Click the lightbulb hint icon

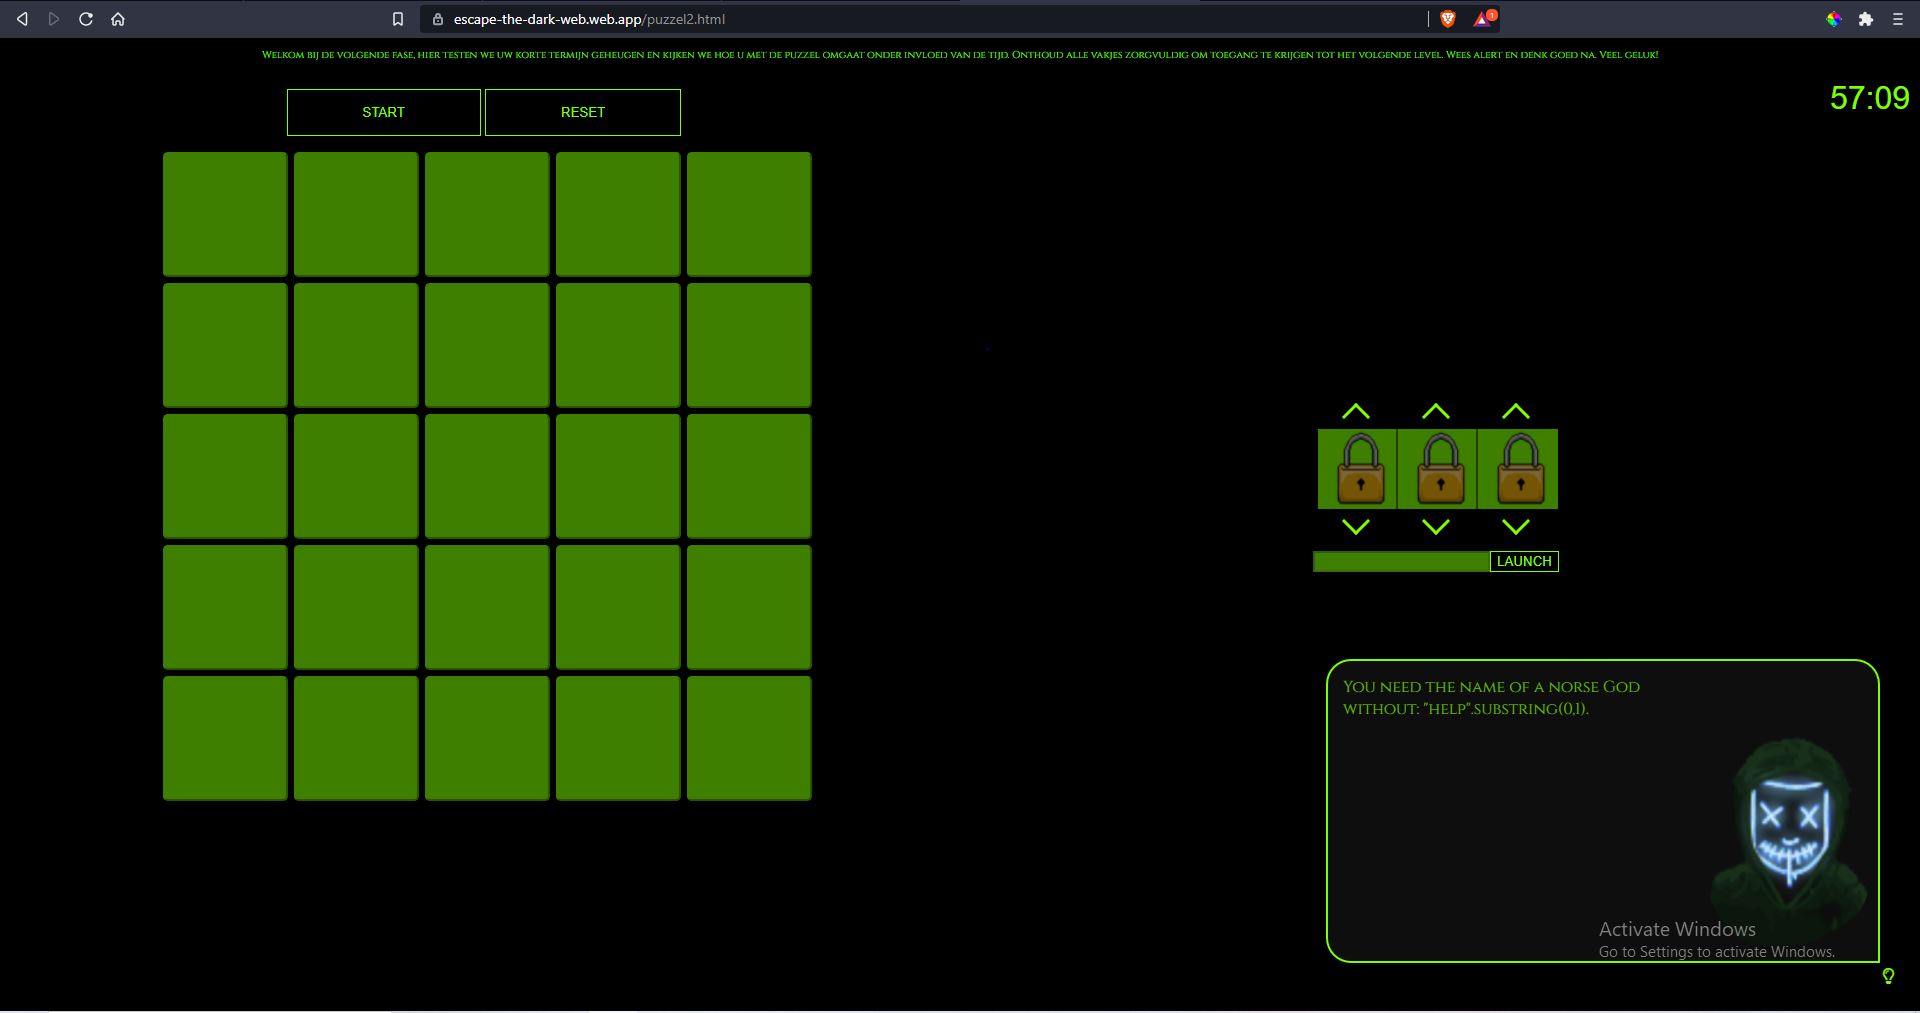point(1888,976)
